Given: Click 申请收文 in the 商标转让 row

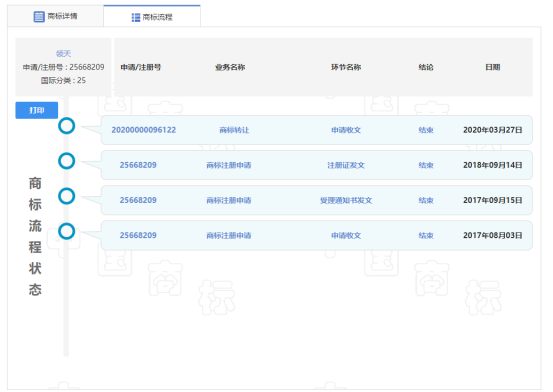Looking at the screenshot, I should [x=346, y=130].
